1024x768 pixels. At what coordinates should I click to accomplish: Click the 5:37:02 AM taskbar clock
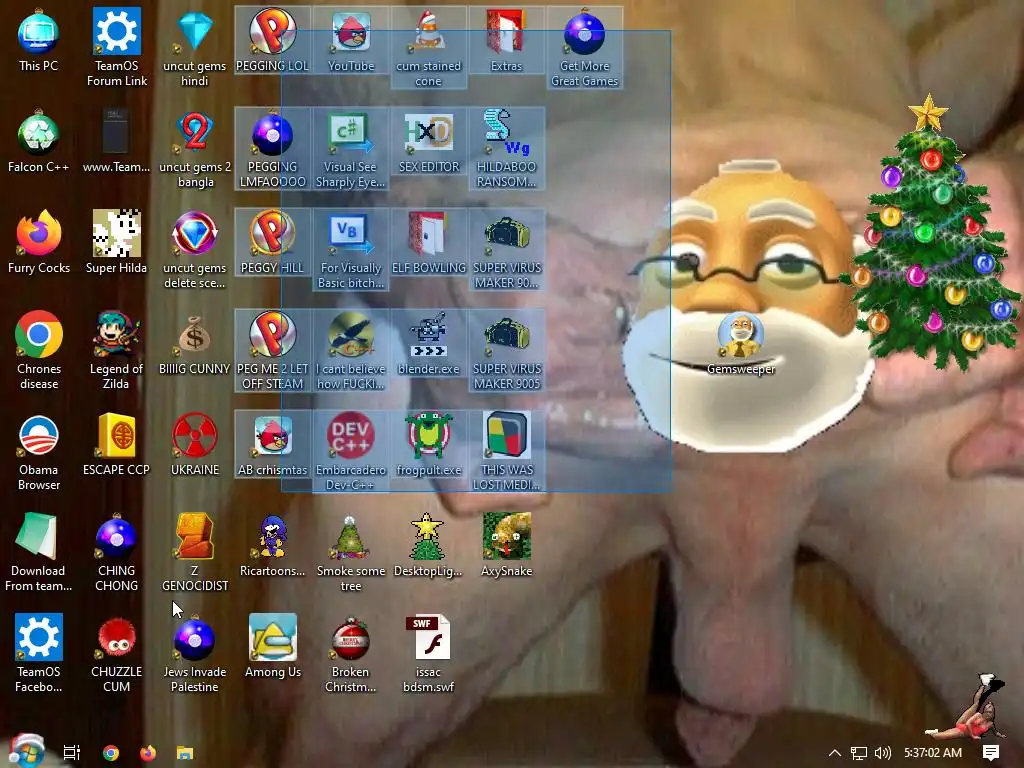(933, 753)
